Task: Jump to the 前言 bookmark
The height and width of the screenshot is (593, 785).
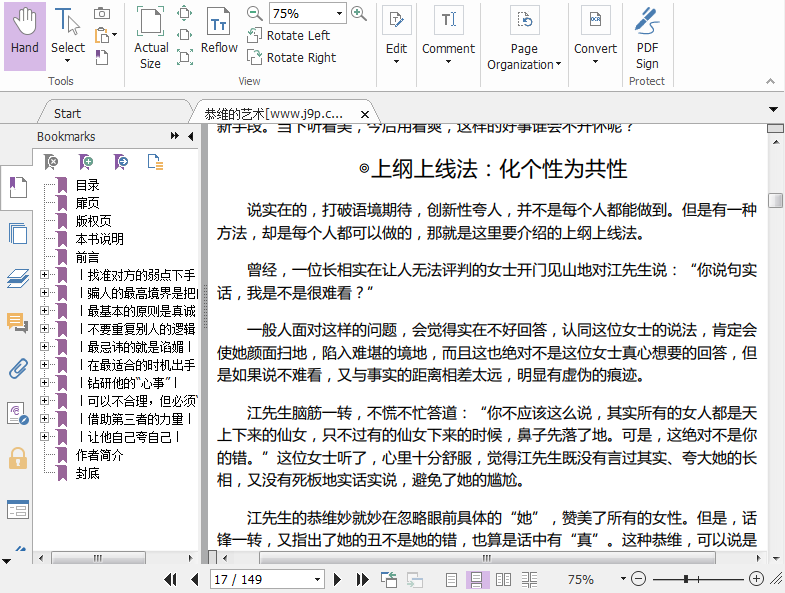Action: (x=88, y=257)
